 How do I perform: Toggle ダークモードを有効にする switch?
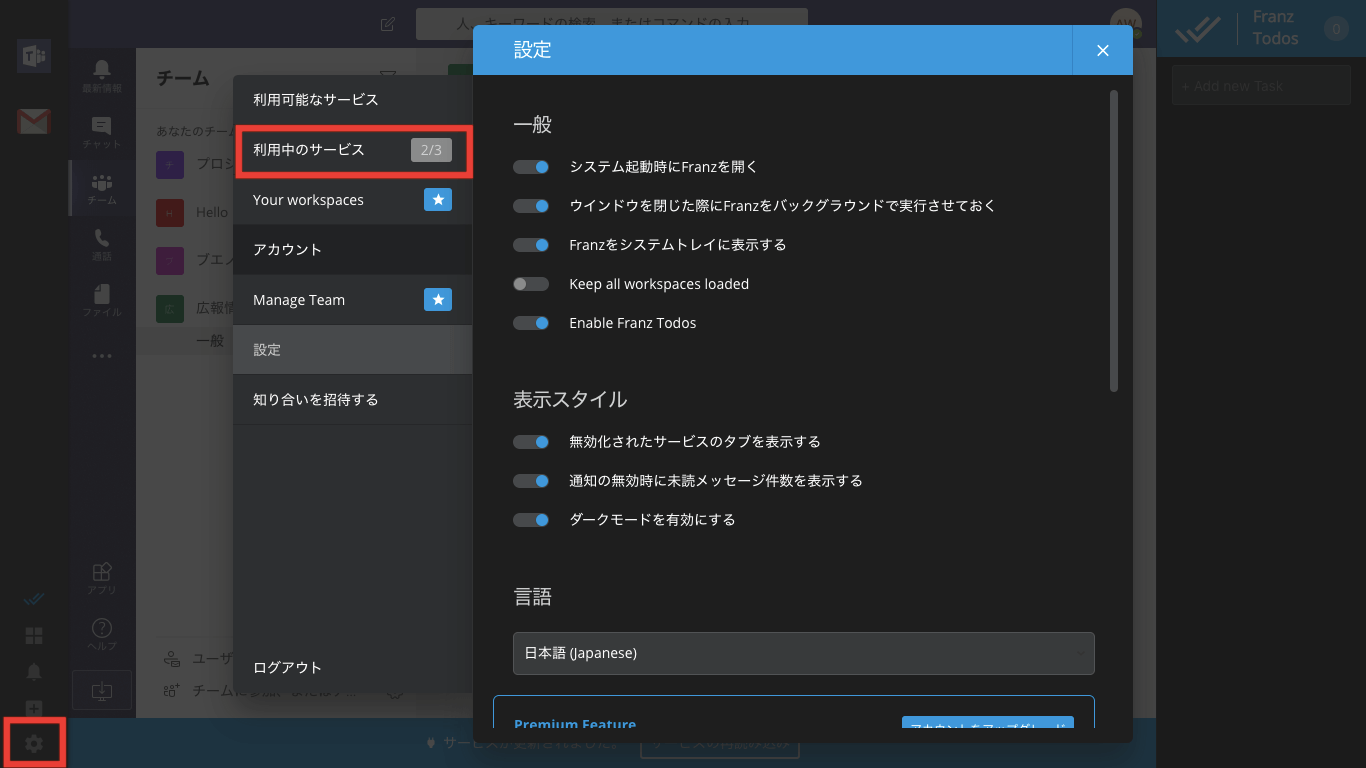coord(531,520)
